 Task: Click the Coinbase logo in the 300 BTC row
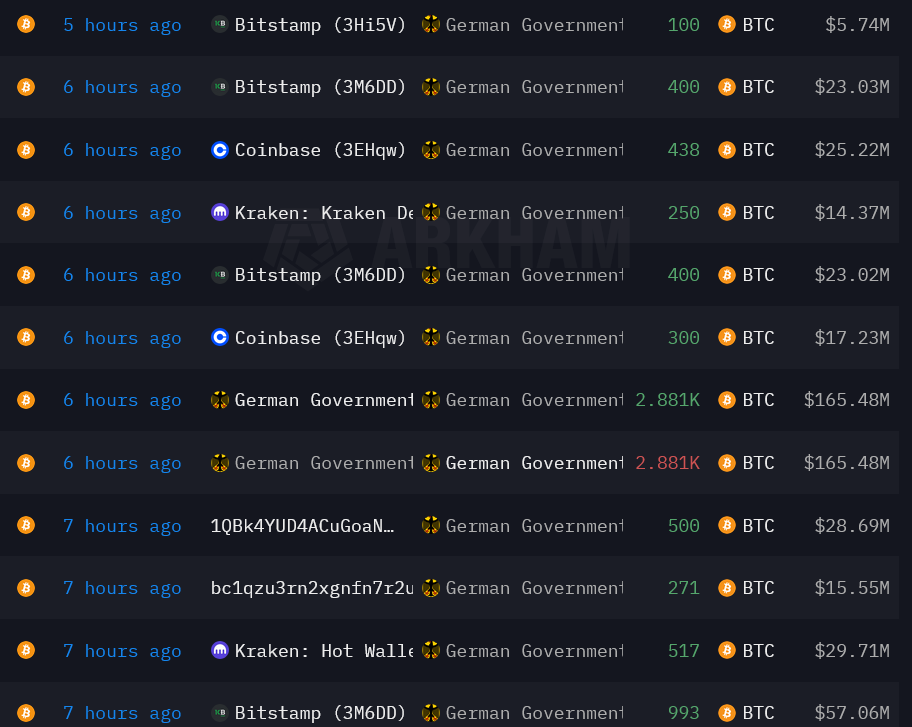tap(220, 338)
